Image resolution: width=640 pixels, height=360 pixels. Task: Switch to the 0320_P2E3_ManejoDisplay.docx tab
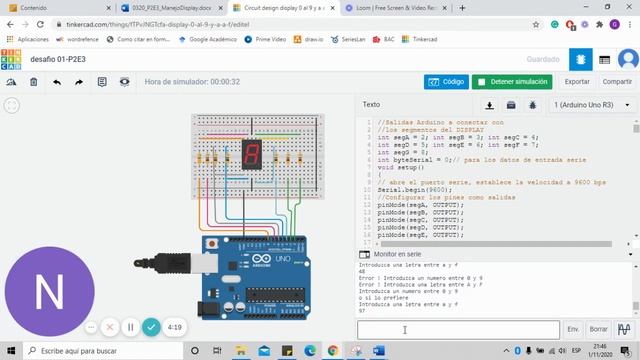click(x=171, y=8)
